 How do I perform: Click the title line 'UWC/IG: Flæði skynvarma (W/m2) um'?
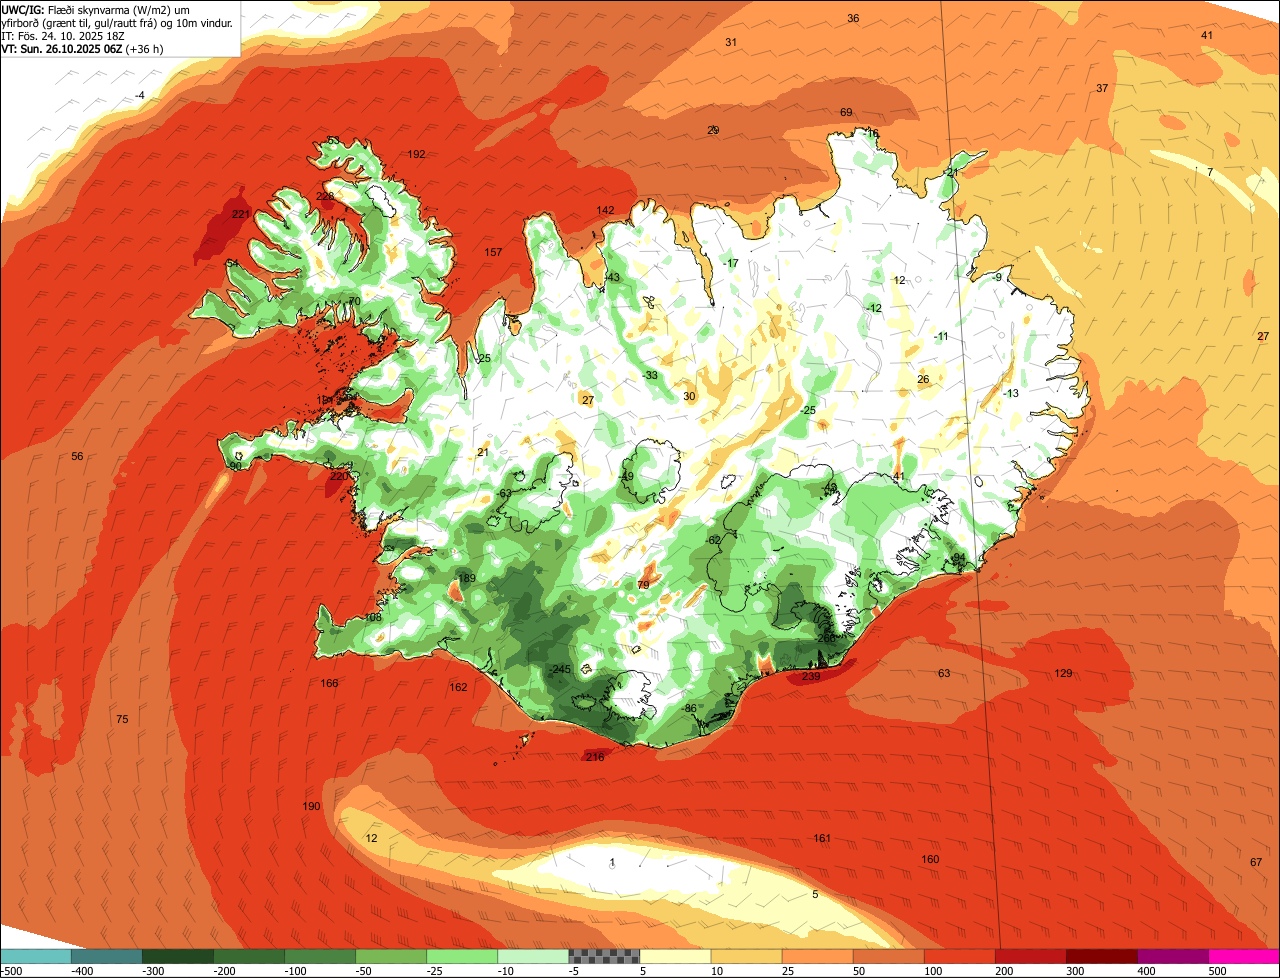[95, 8]
